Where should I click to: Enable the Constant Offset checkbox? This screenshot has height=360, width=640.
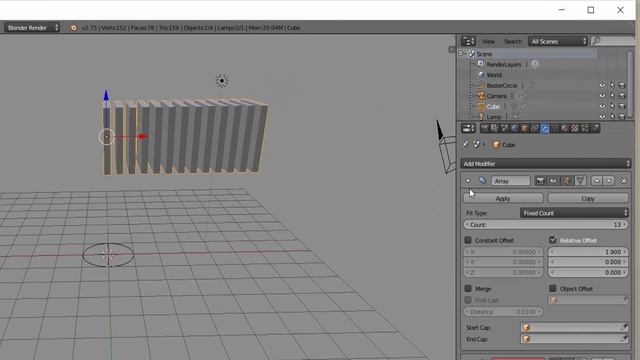[468, 240]
